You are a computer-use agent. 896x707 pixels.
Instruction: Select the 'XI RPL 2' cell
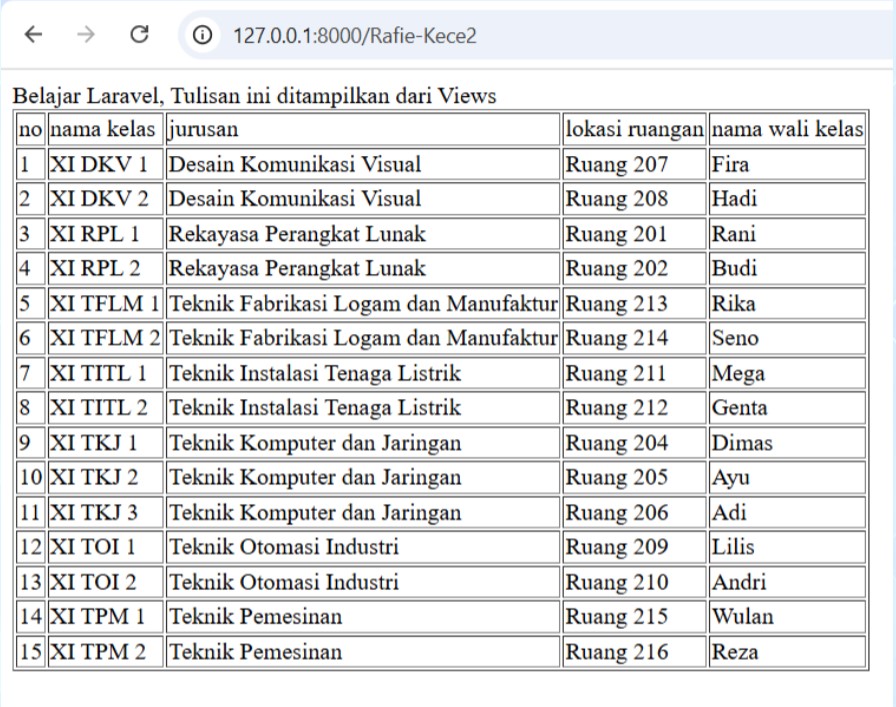pyautogui.click(x=105, y=269)
